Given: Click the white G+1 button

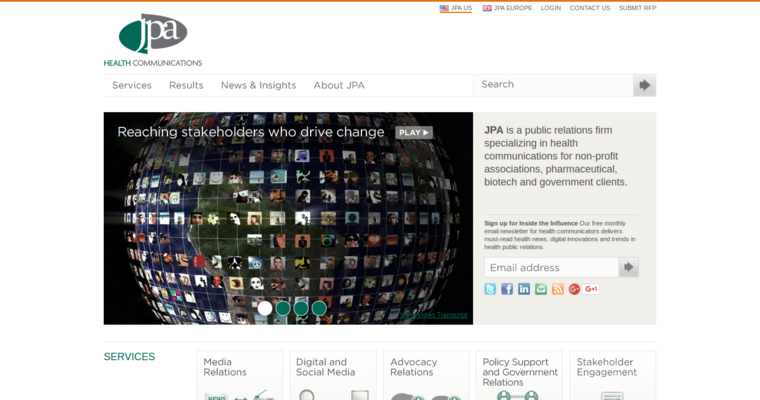Looking at the screenshot, I should coord(591,289).
